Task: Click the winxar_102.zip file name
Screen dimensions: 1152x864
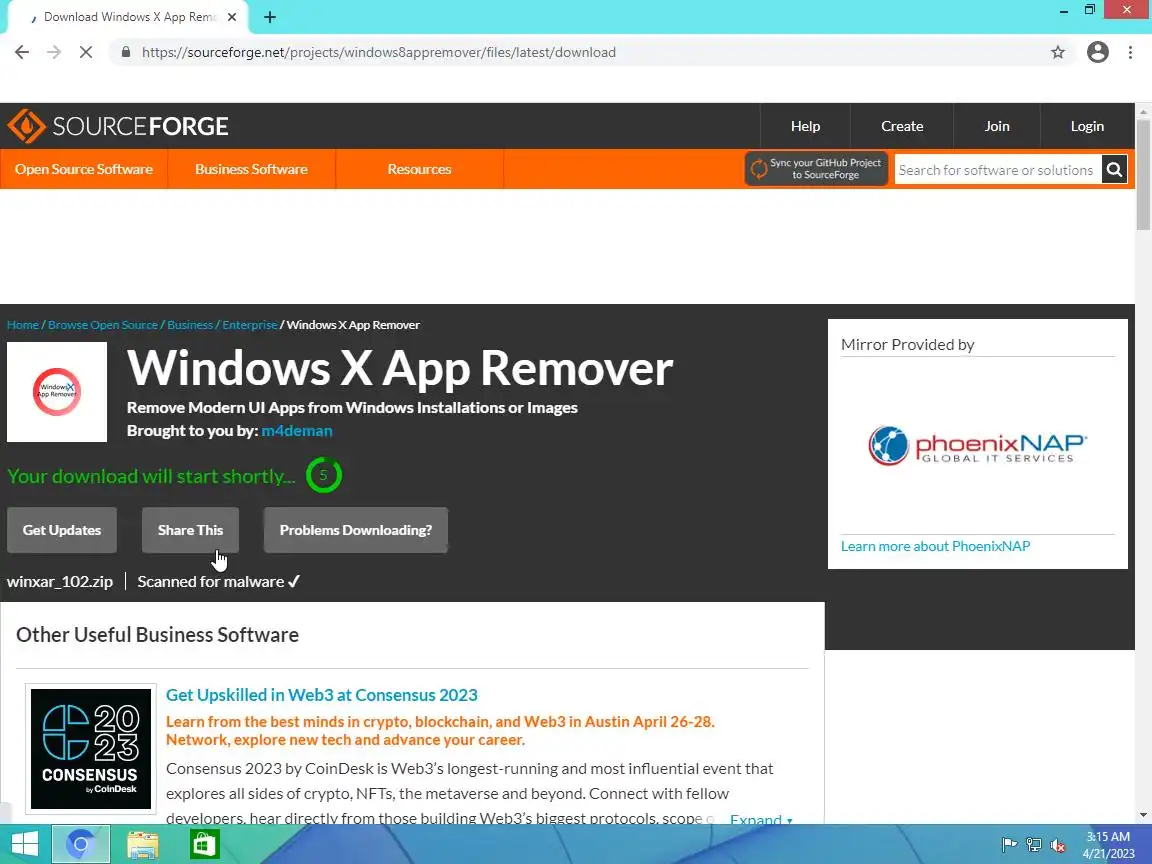Action: point(60,582)
